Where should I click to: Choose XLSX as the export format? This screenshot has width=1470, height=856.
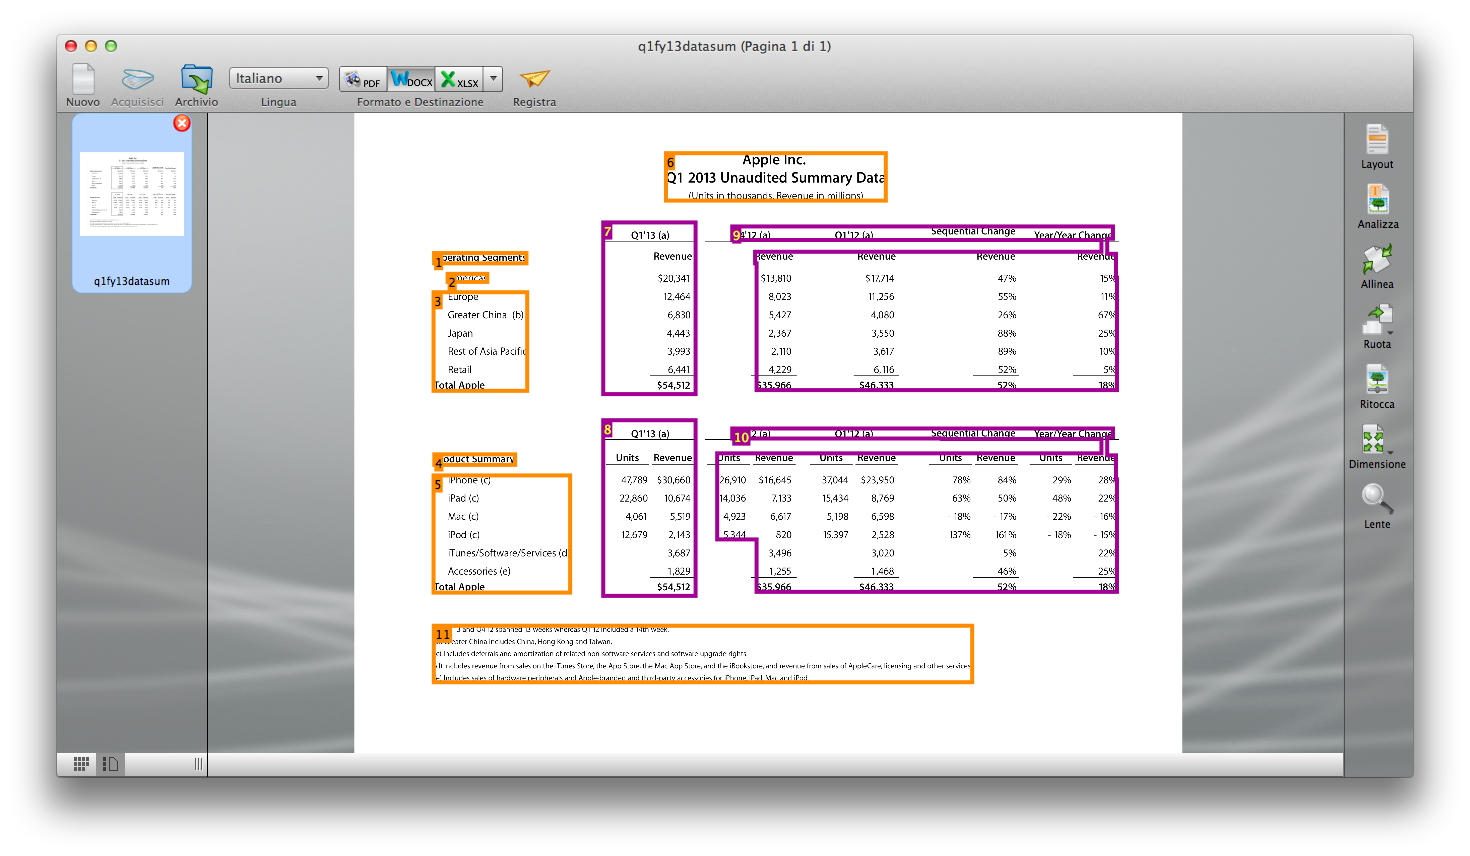coord(460,79)
